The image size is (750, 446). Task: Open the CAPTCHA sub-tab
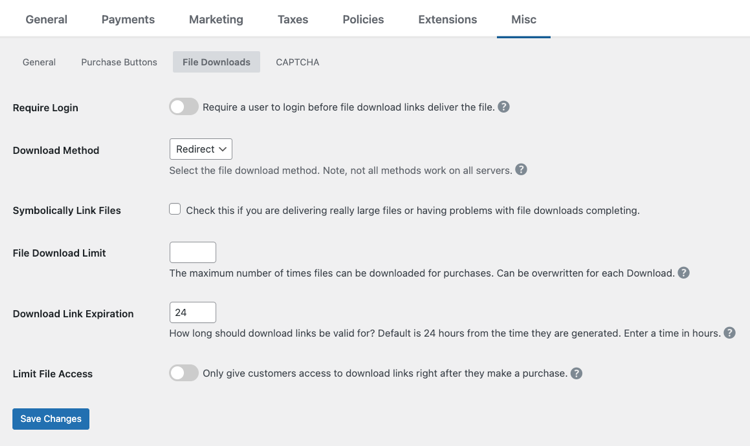(297, 62)
